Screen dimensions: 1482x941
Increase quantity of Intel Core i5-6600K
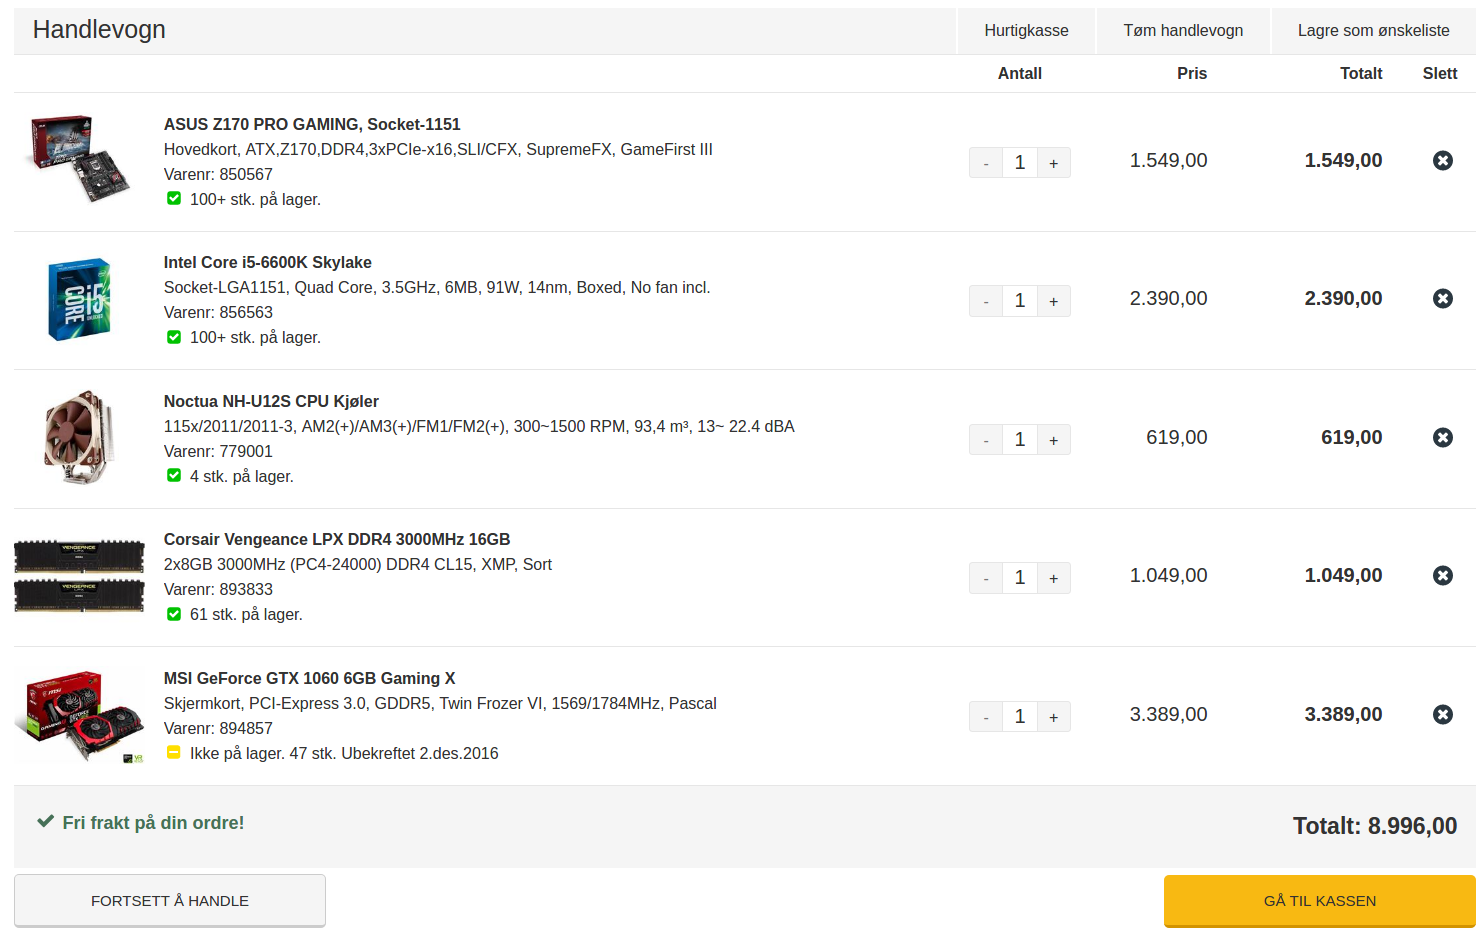pyautogui.click(x=1054, y=301)
